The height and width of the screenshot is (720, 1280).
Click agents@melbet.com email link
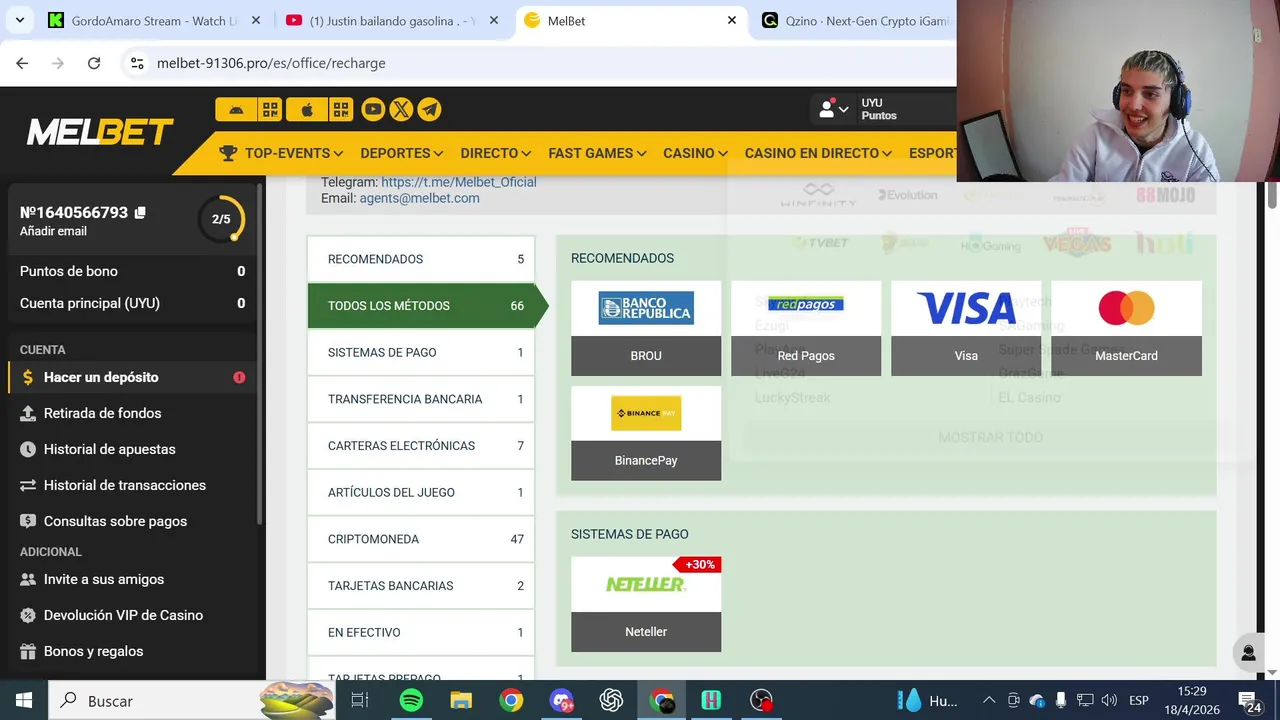[419, 198]
